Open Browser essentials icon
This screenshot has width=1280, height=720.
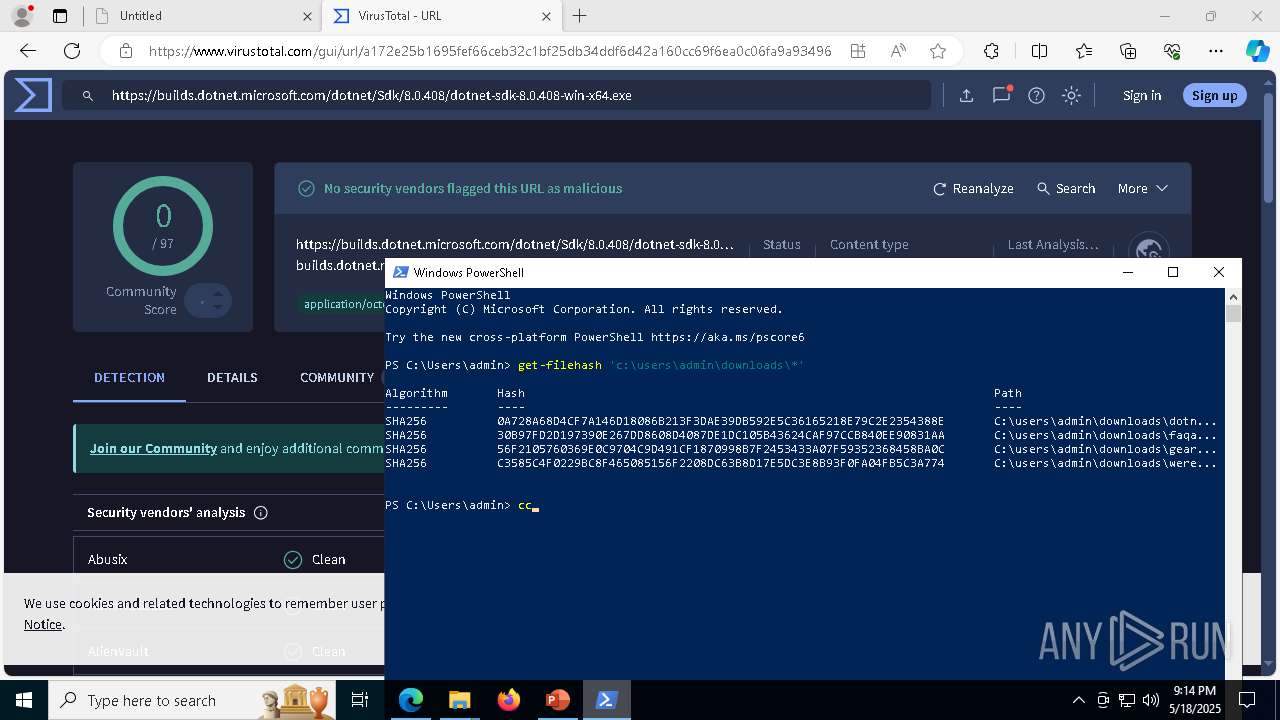pos(1172,51)
